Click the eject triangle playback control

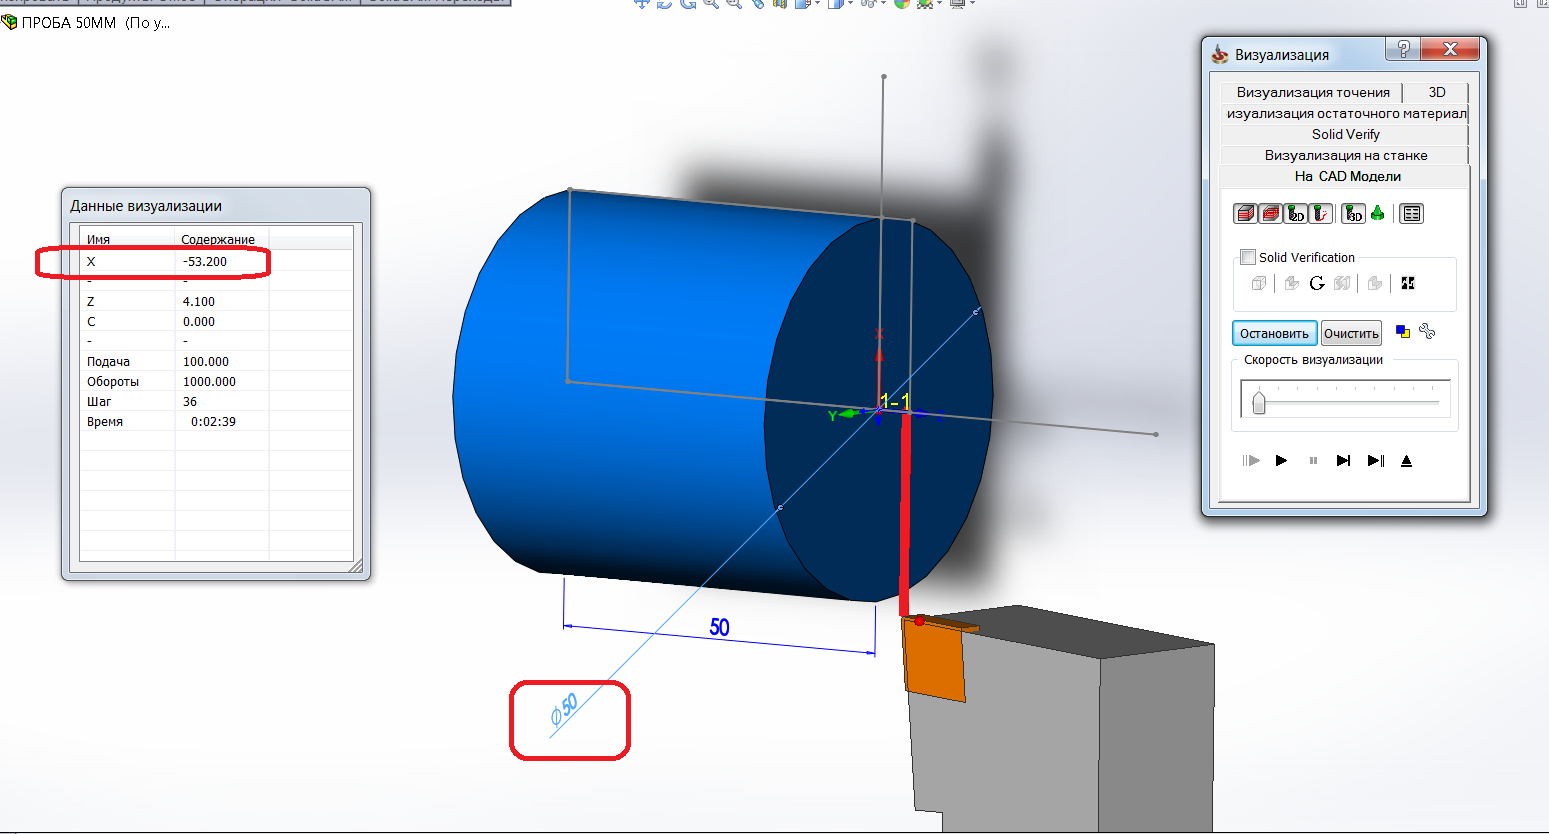tap(1406, 461)
